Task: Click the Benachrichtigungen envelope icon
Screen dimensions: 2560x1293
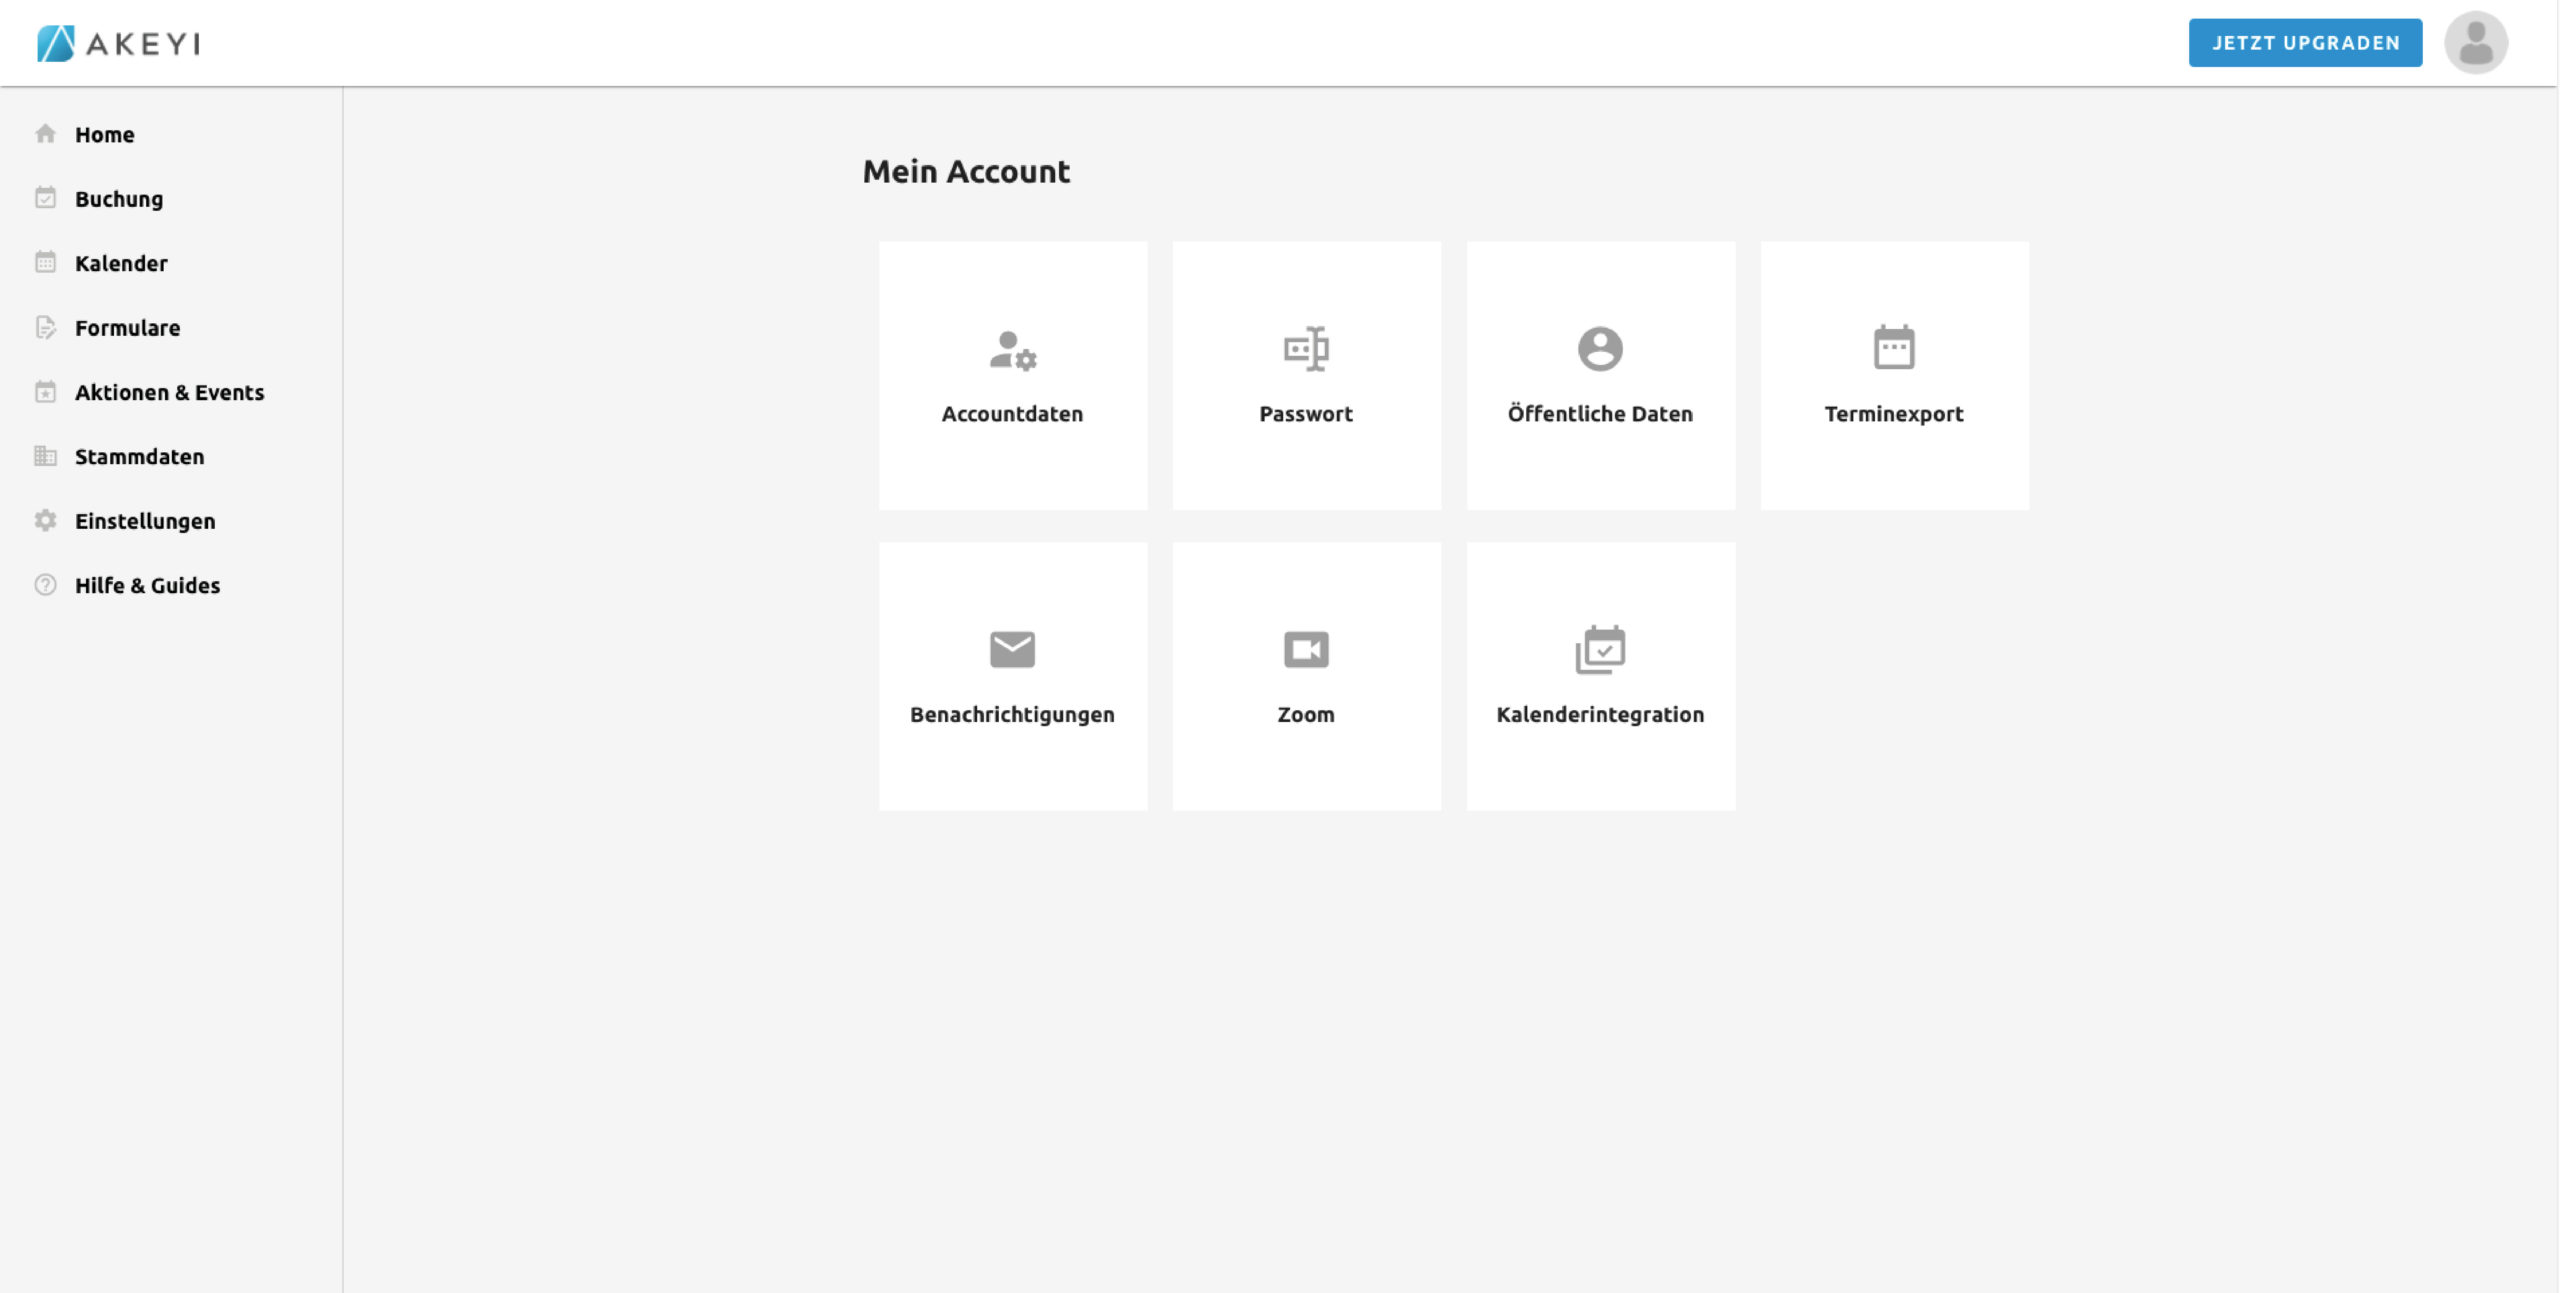Action: click(1012, 650)
